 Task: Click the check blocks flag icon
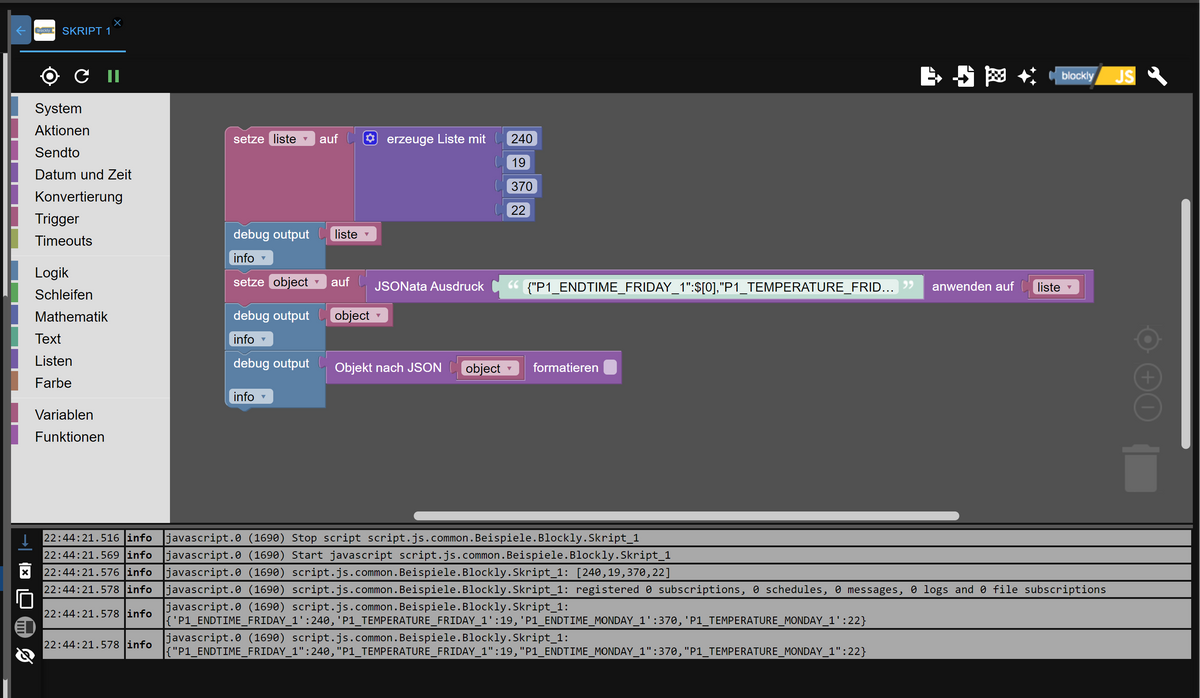[x=995, y=76]
